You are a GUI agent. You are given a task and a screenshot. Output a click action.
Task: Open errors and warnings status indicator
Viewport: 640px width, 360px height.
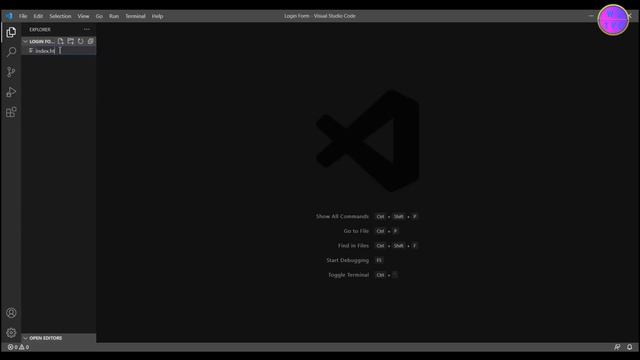[18, 347]
